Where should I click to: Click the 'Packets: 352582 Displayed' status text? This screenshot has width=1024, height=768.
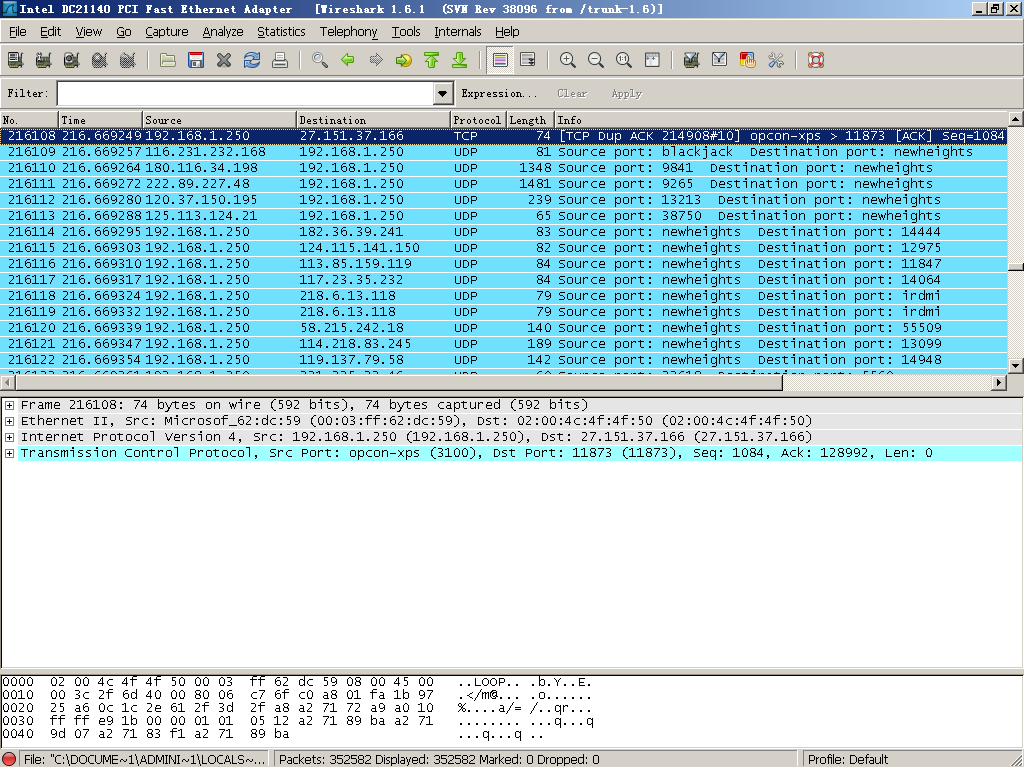tap(439, 760)
